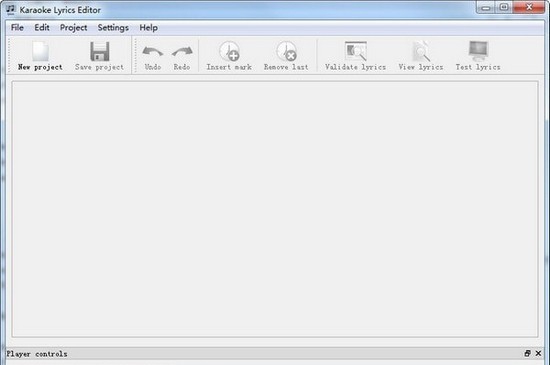Viewport: 550px width, 365px height.
Task: Maximize the Karaoke Lyrics Editor window
Action: click(x=504, y=7)
